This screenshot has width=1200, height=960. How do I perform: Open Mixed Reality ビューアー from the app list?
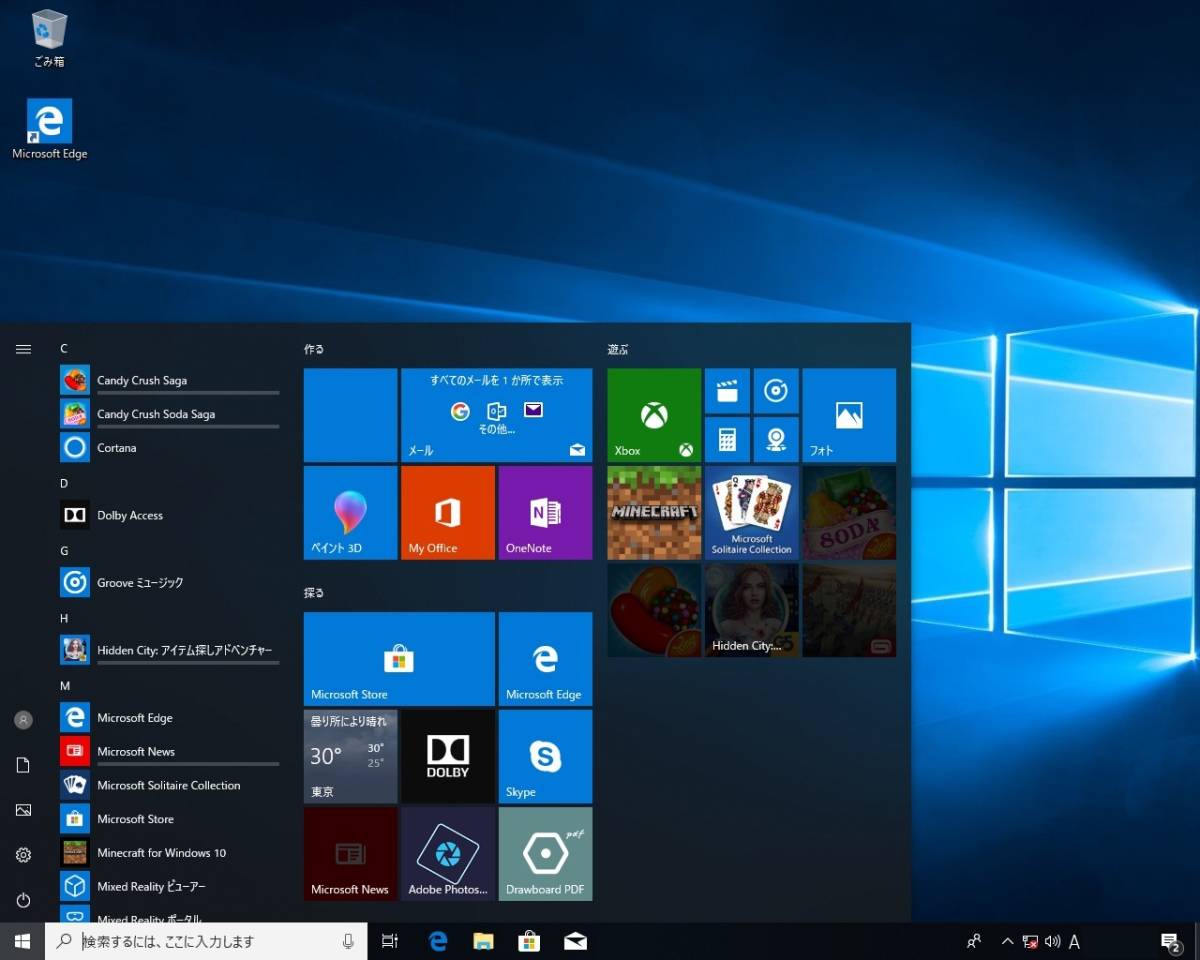[x=170, y=887]
